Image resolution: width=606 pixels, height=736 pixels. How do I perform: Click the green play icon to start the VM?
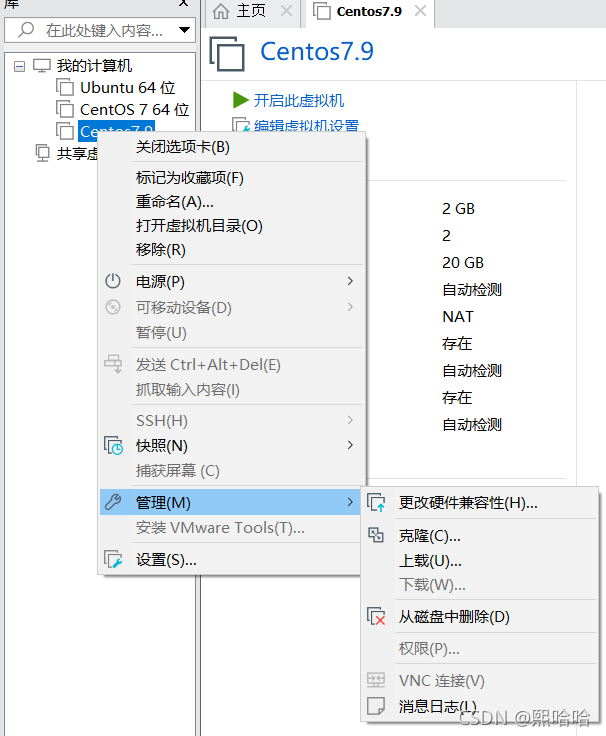click(x=240, y=100)
